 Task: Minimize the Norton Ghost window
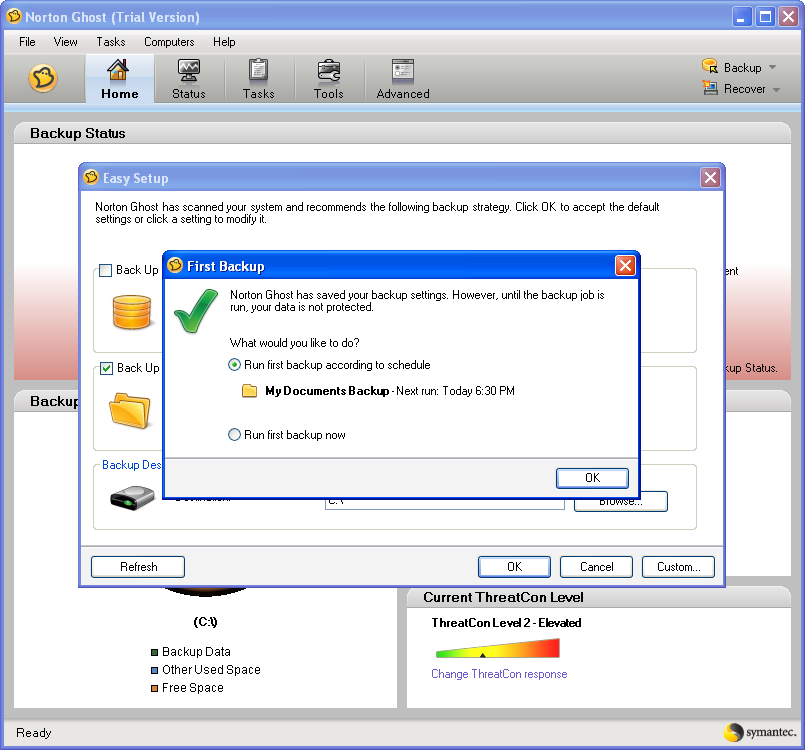741,17
